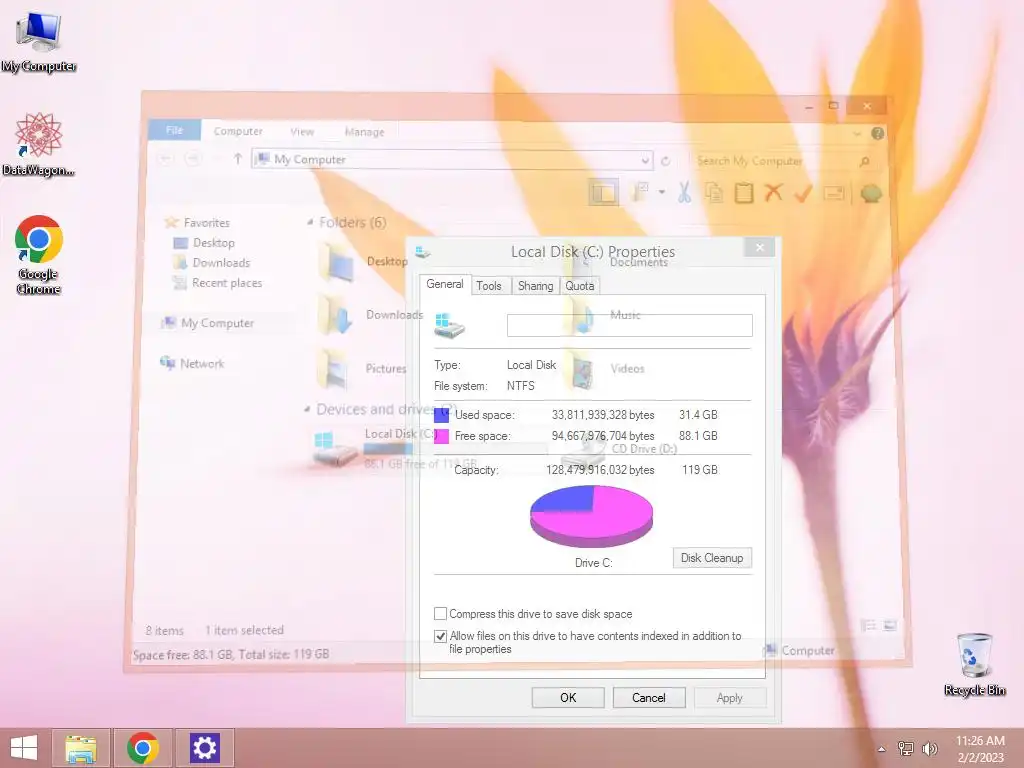This screenshot has height=768, width=1024.
Task: Switch to the Tools tab
Action: [488, 285]
